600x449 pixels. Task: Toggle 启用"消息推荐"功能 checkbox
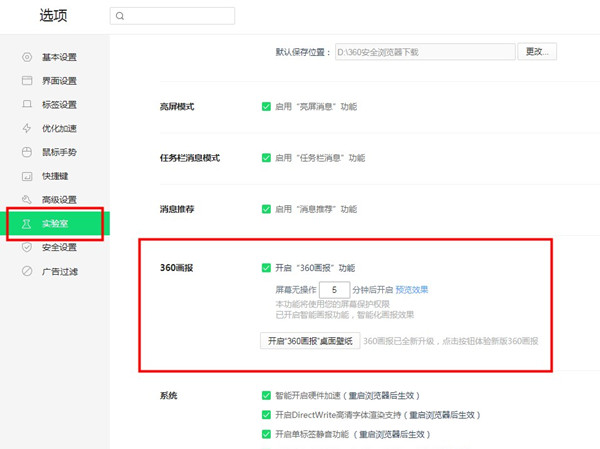click(266, 209)
